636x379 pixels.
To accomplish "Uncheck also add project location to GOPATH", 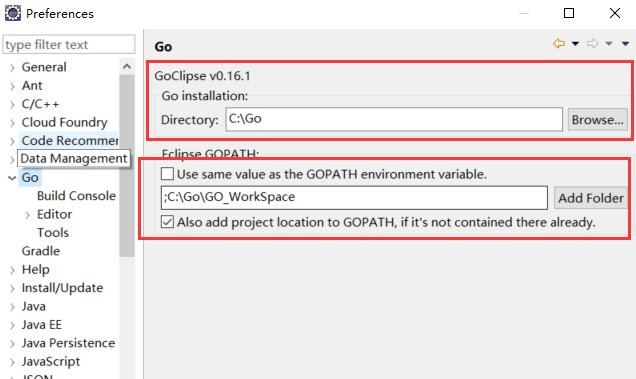I will (x=167, y=222).
